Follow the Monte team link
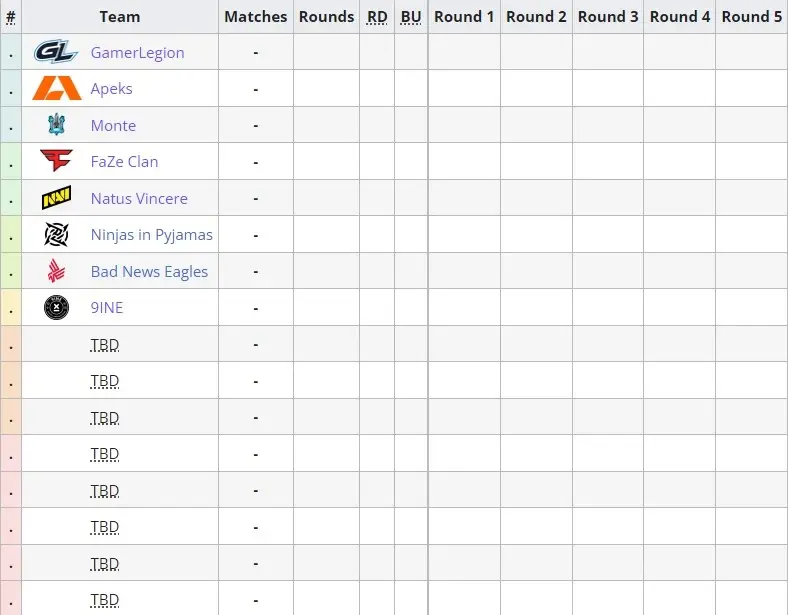 tap(114, 126)
